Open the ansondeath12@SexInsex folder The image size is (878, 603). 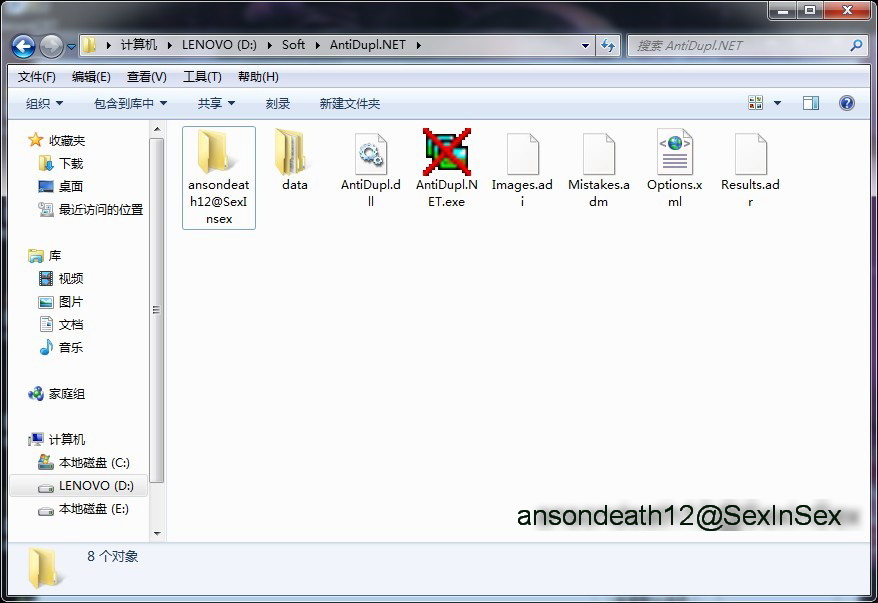tap(218, 177)
